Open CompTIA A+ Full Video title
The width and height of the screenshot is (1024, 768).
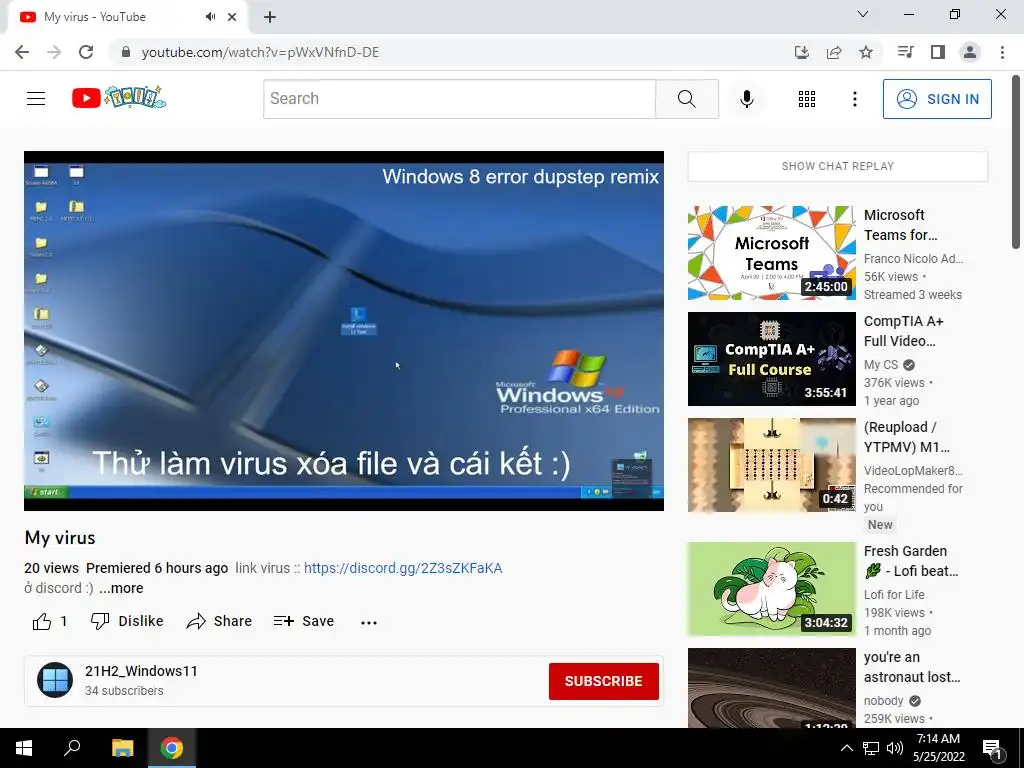pyautogui.click(x=904, y=331)
